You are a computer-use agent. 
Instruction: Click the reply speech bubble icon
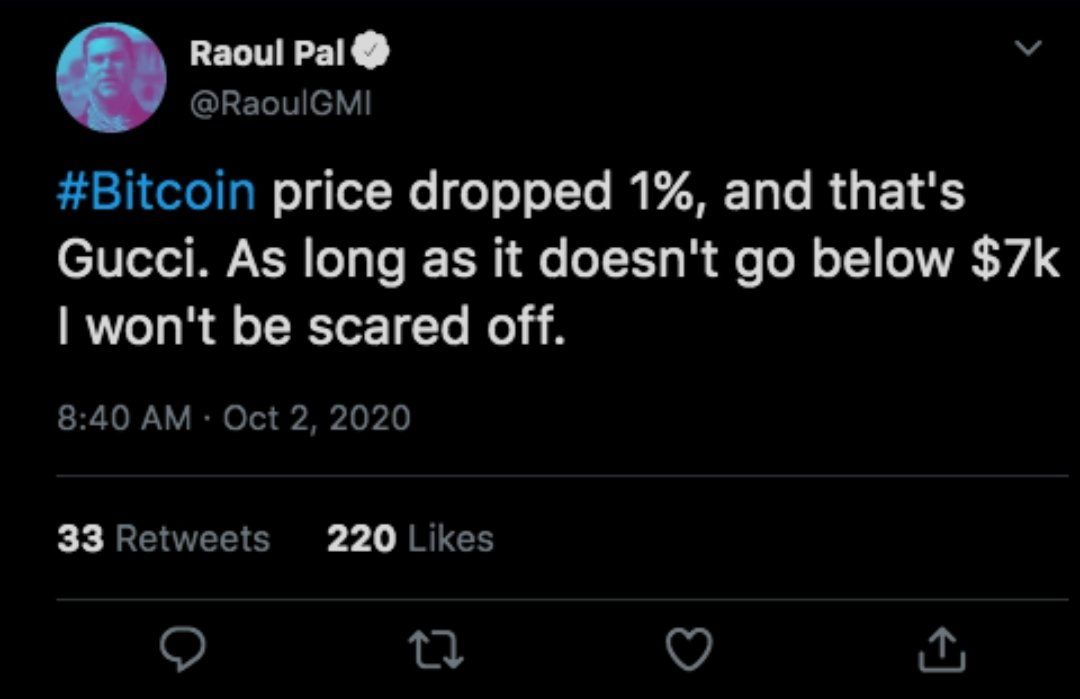click(x=182, y=649)
